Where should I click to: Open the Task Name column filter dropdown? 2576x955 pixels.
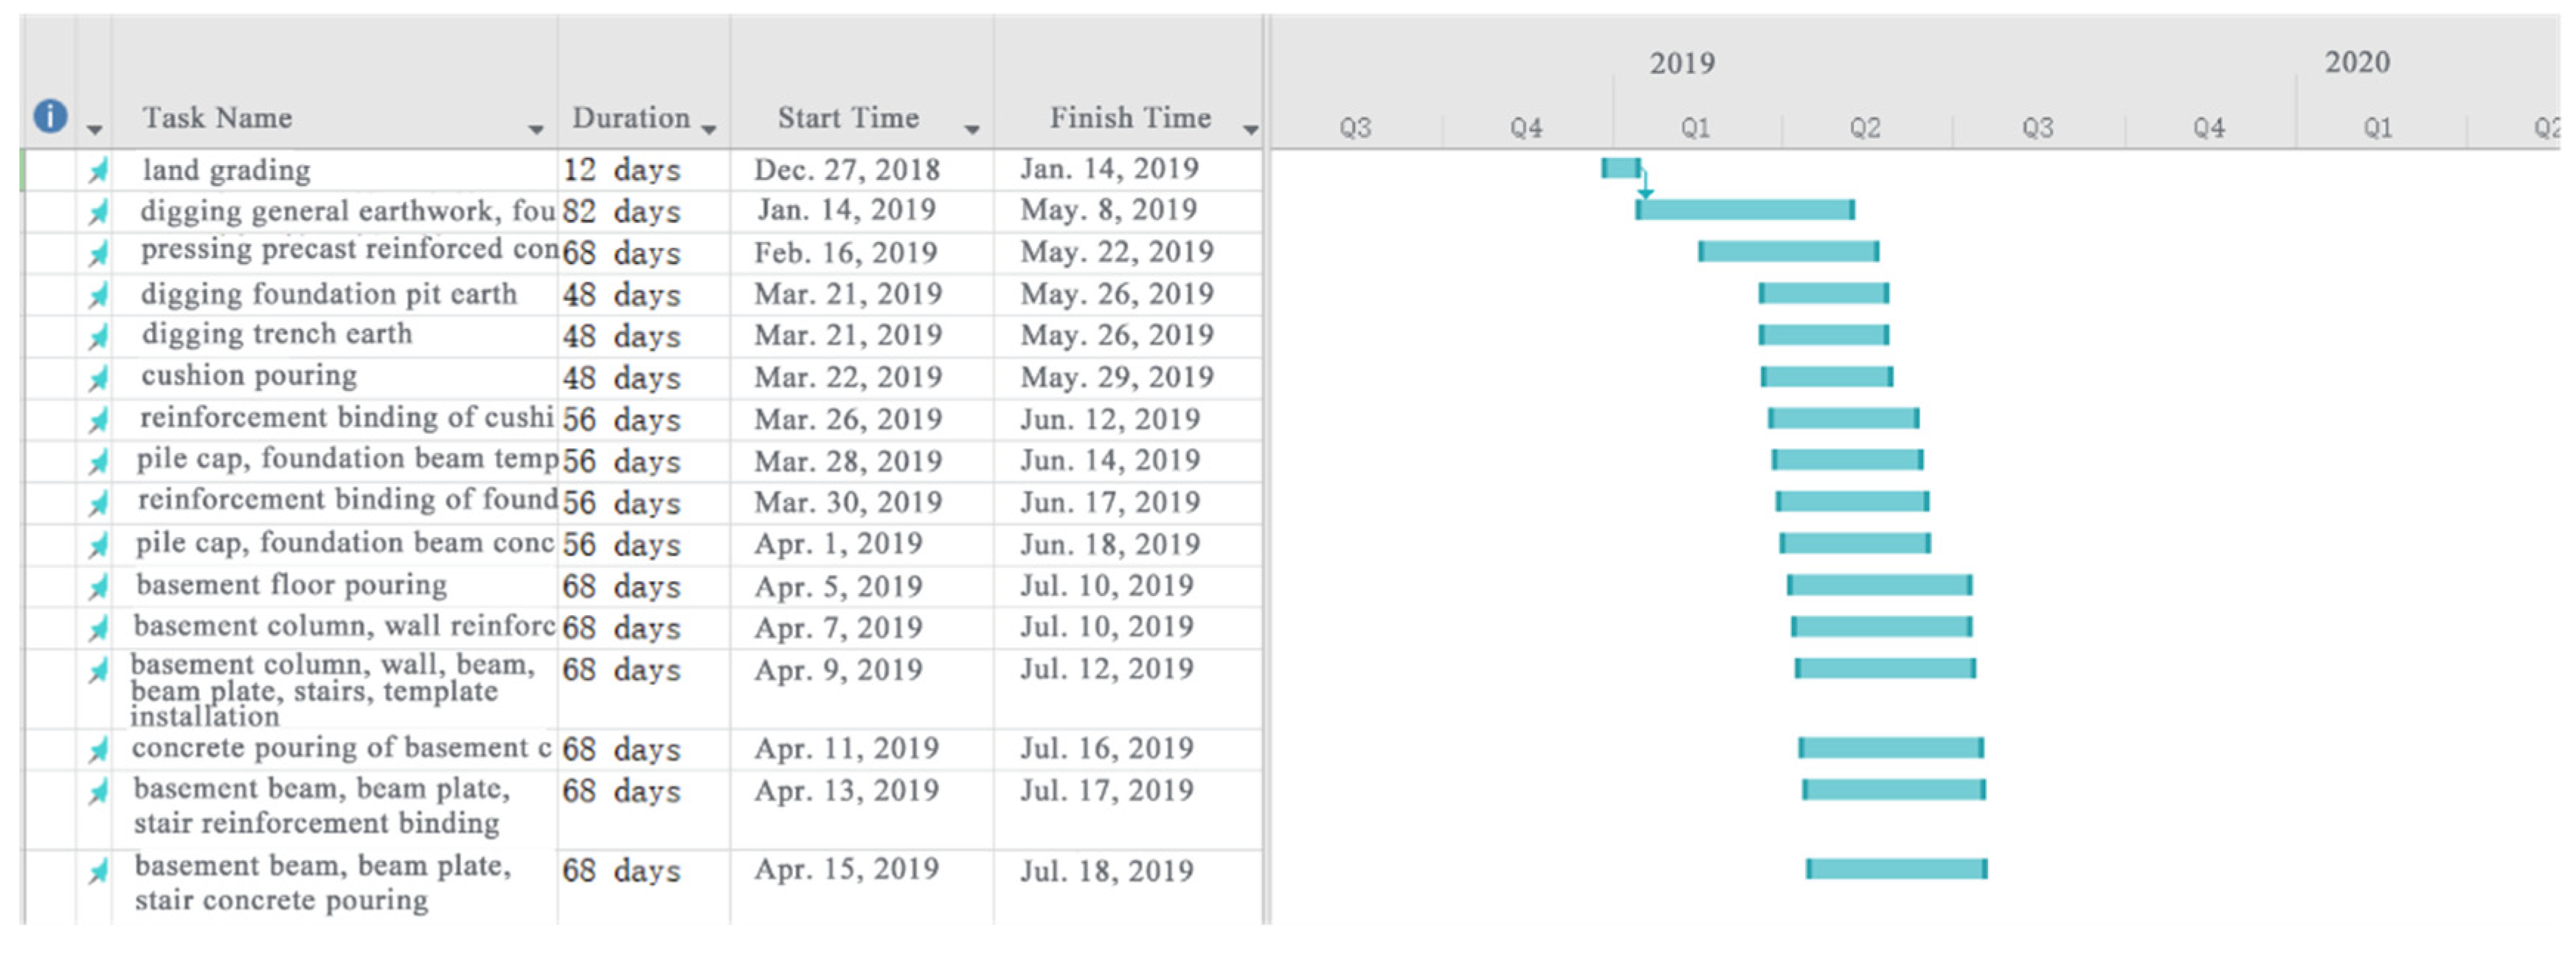(x=536, y=129)
